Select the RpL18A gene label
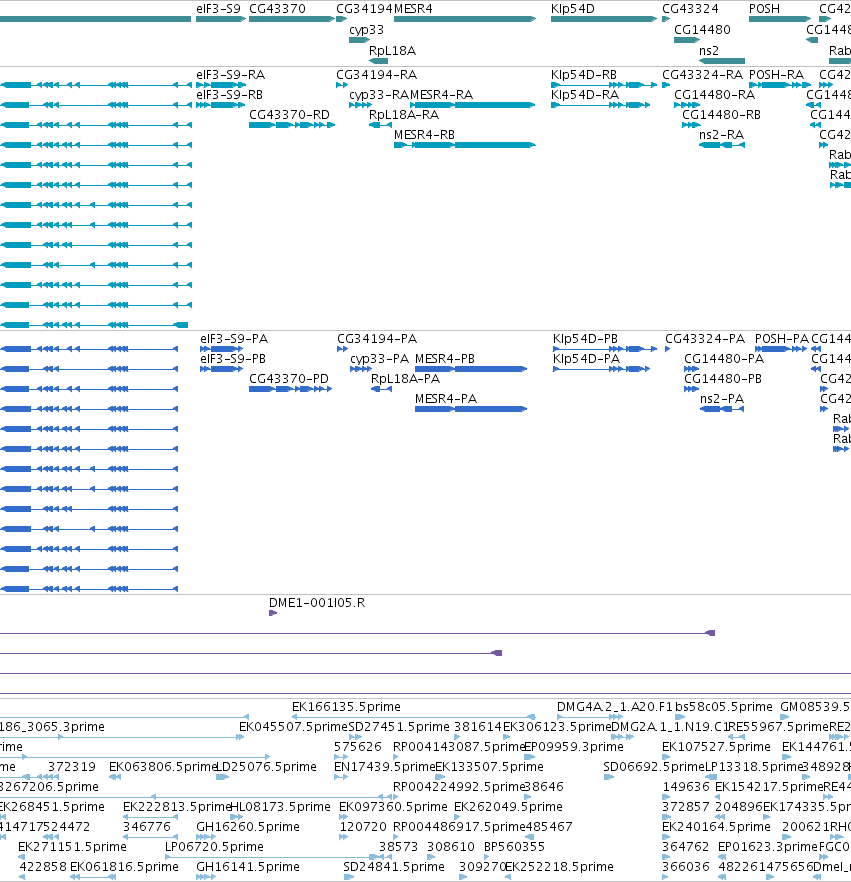Image resolution: width=851 pixels, height=882 pixels. click(x=392, y=51)
